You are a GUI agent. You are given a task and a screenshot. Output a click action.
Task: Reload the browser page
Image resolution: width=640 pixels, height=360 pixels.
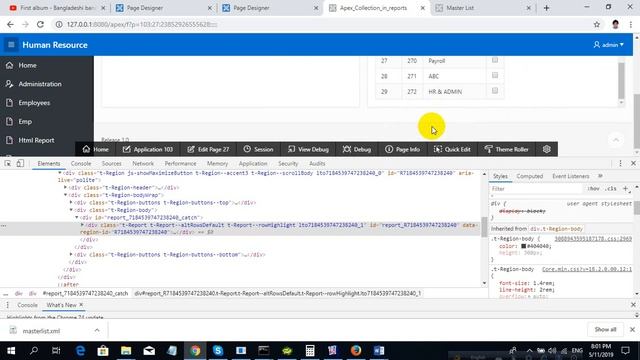pos(40,24)
